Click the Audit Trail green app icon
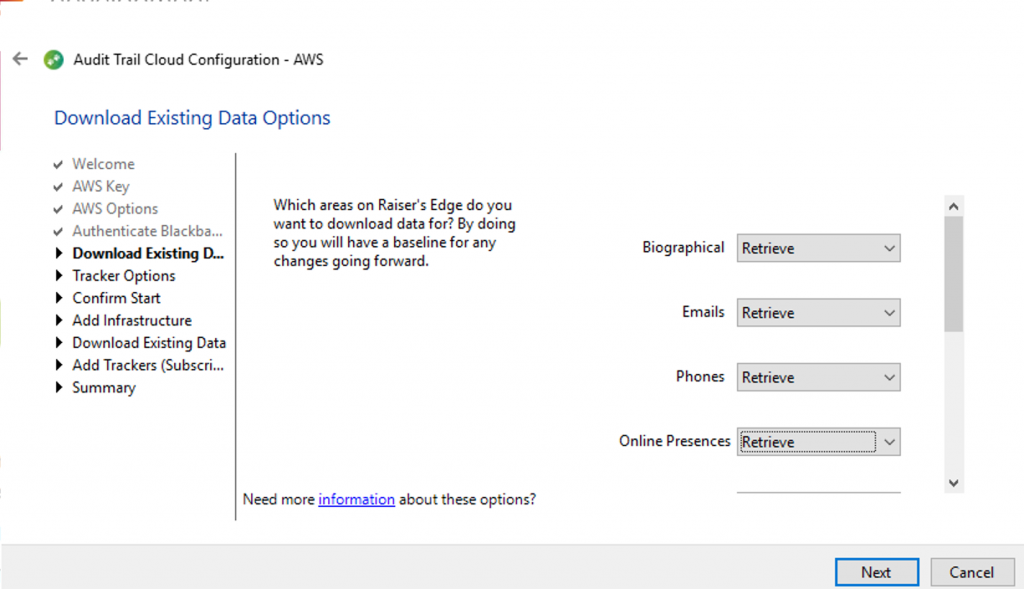Image resolution: width=1024 pixels, height=589 pixels. (x=54, y=60)
